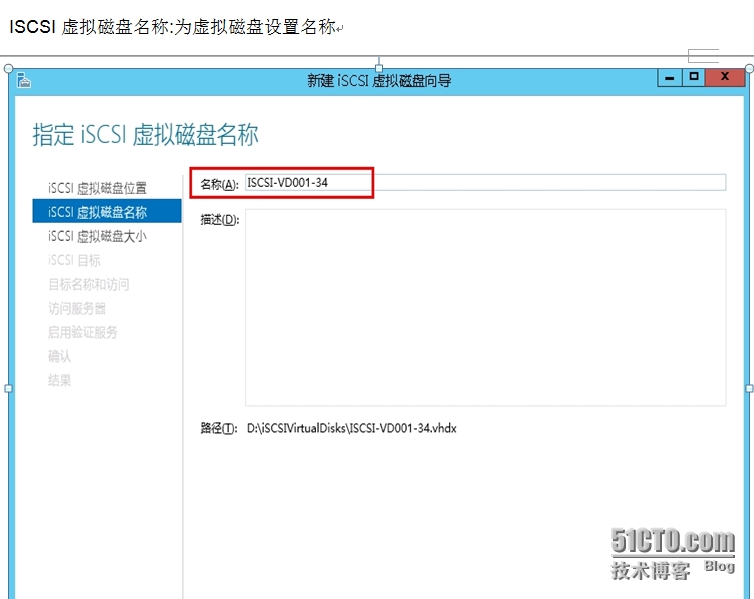Click the 路径(T) label
Screen dimensions: 754x599
(219, 428)
